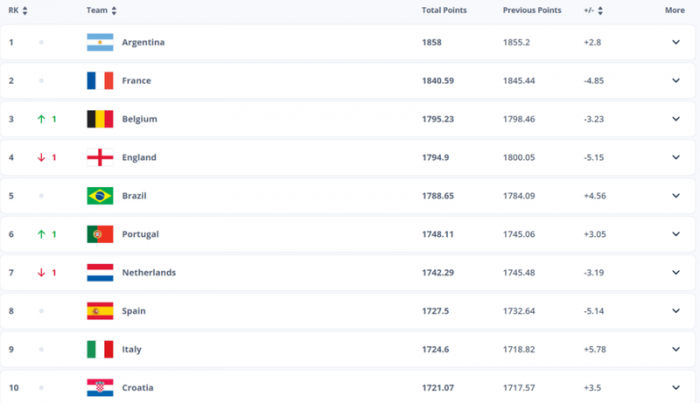Image resolution: width=700 pixels, height=403 pixels.
Task: Click Netherlands' red down rank arrow
Action: click(x=41, y=272)
